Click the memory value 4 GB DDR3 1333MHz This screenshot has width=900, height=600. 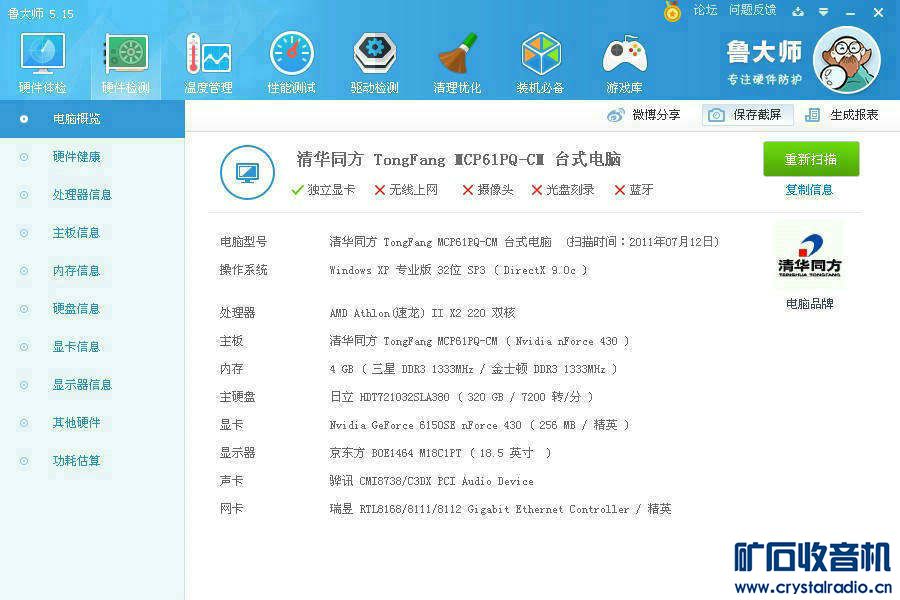pos(473,369)
